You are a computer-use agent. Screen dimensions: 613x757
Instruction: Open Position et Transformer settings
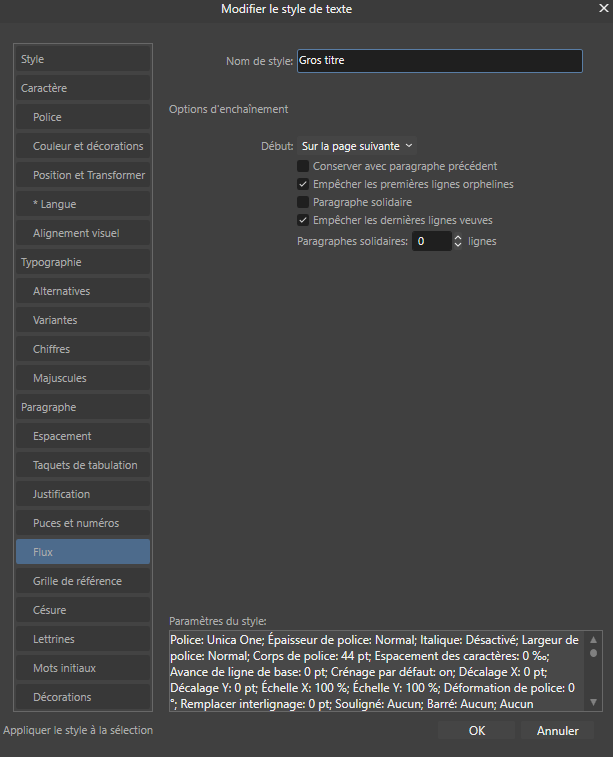(83, 175)
